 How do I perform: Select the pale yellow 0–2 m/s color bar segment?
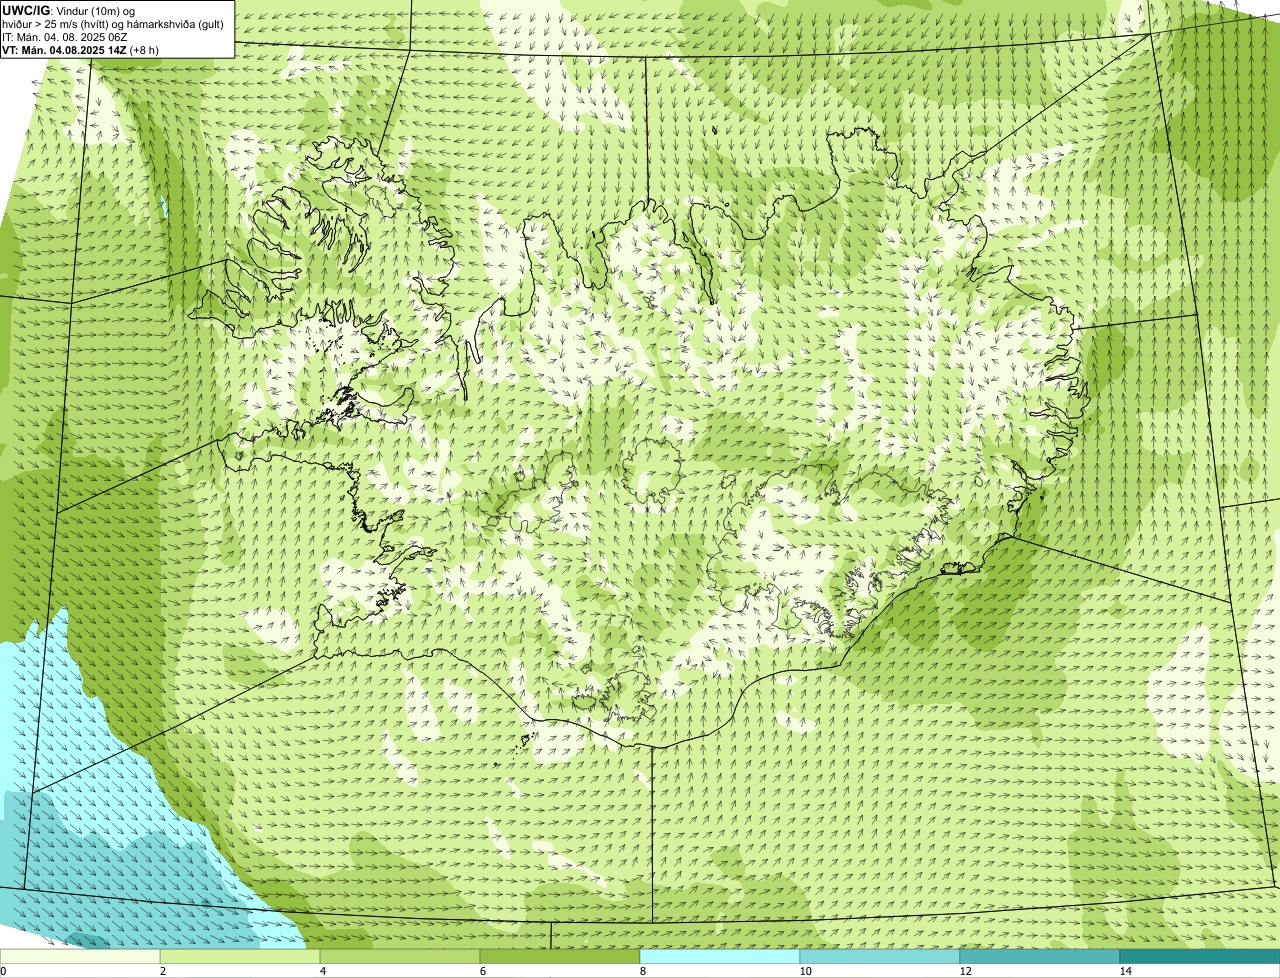point(80,956)
